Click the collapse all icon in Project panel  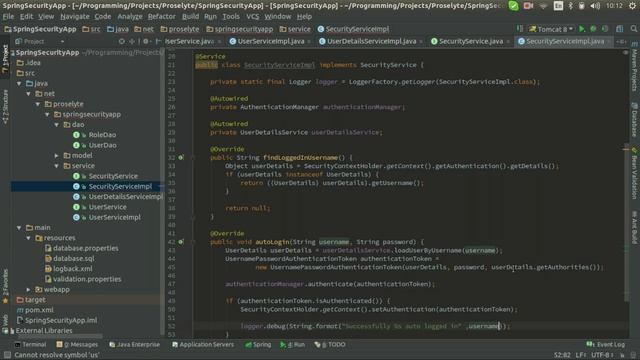(132, 41)
